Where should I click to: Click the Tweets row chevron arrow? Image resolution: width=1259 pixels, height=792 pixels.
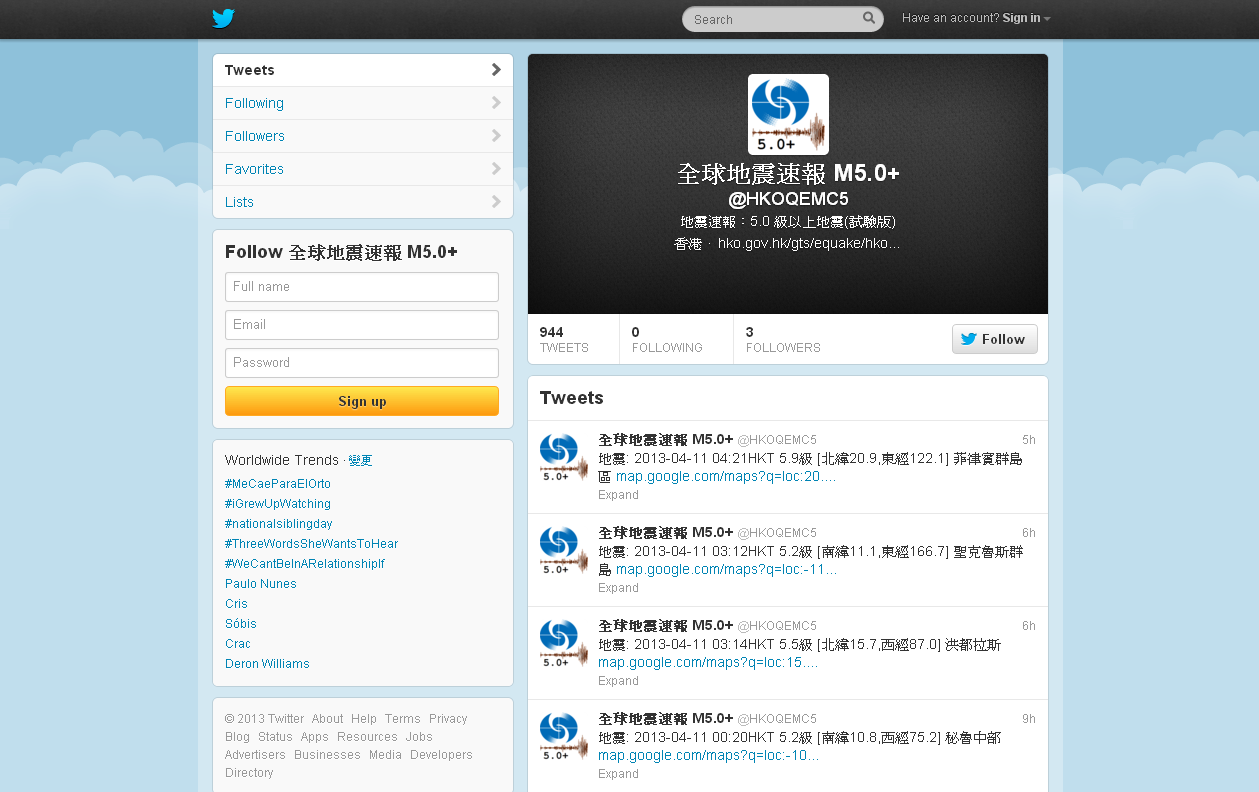tap(496, 70)
